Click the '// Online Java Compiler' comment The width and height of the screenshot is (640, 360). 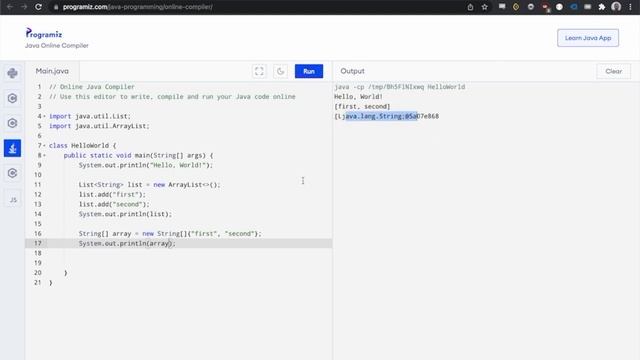(x=92, y=87)
